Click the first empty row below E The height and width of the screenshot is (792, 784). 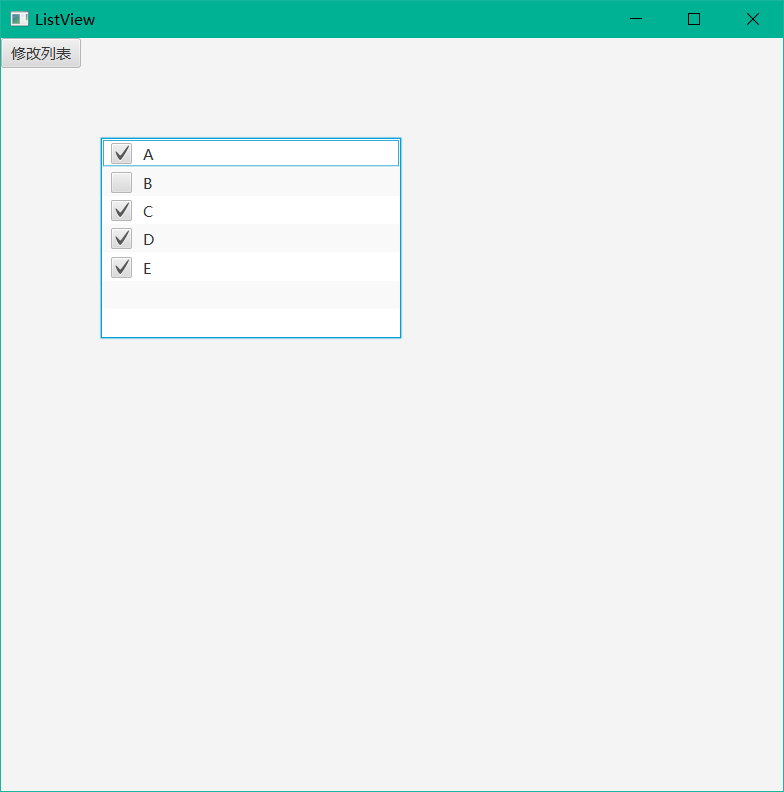(x=251, y=295)
